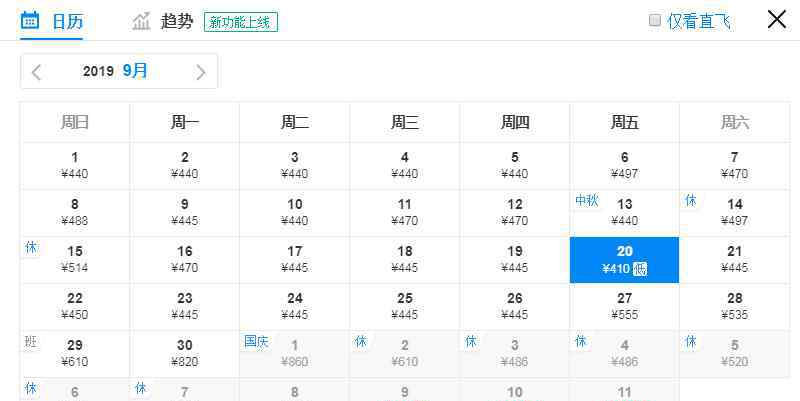The image size is (800, 401).
Task: Pick September 27 priced ¥555
Action: (624, 307)
